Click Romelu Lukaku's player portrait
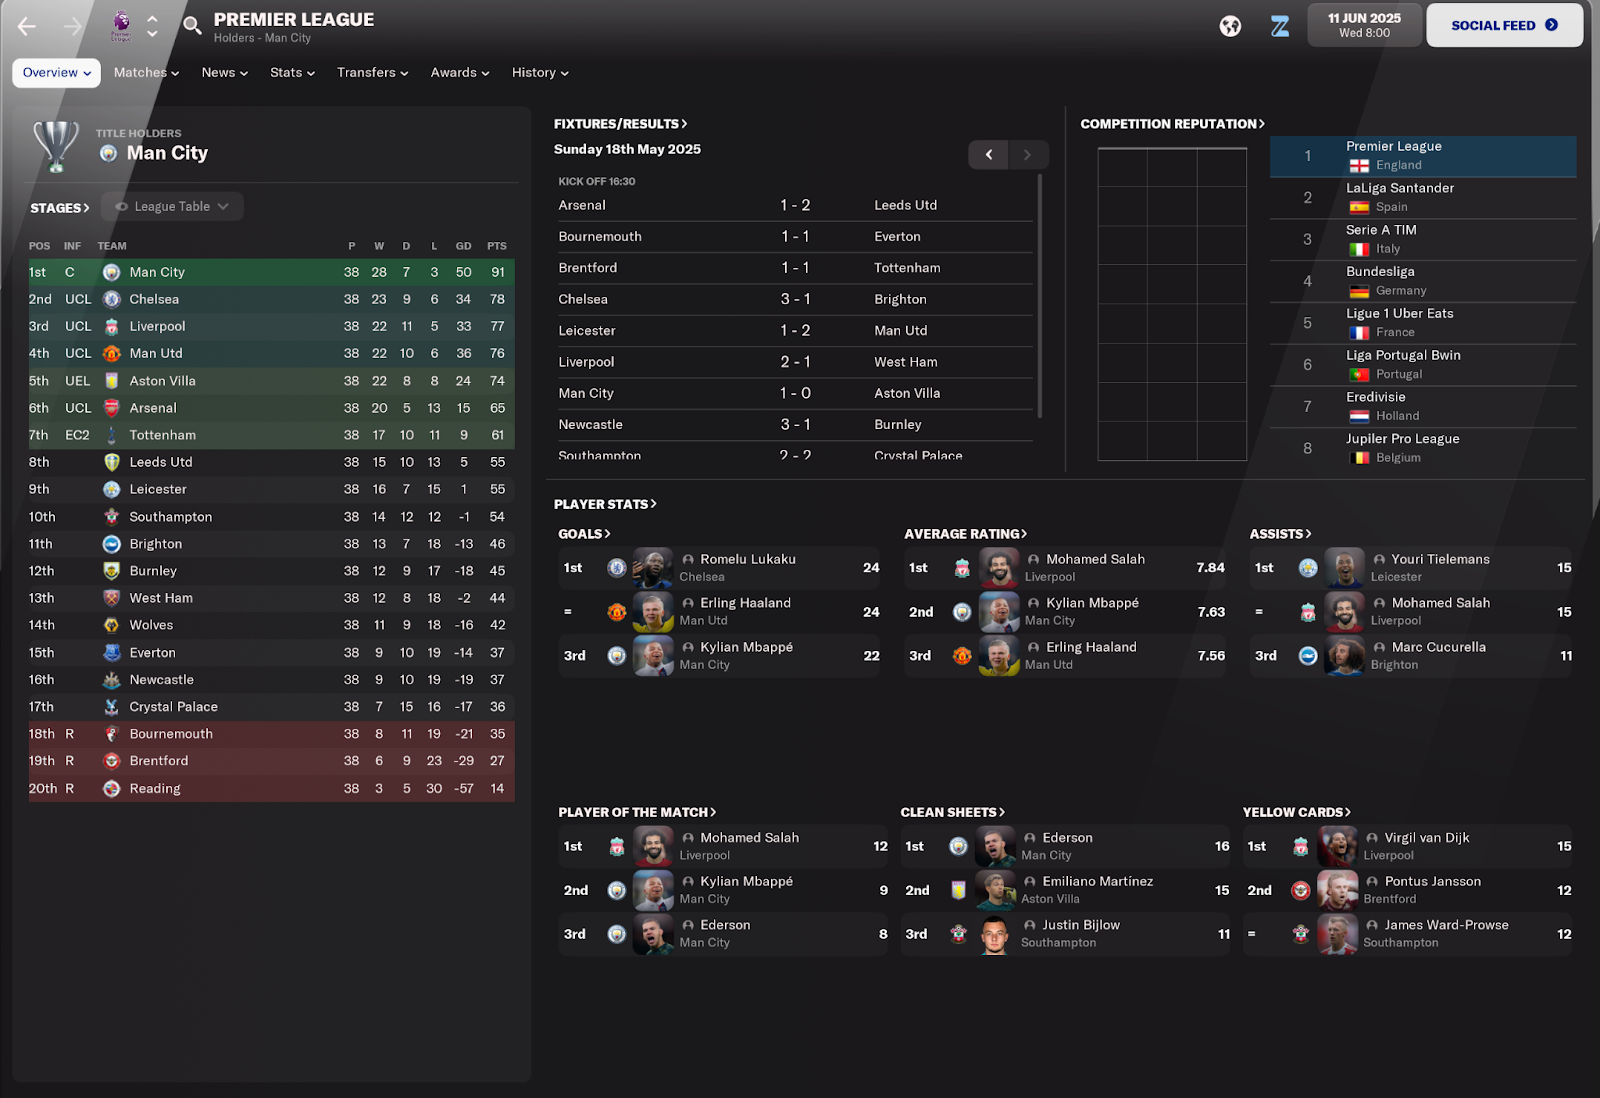Screen dimensions: 1600x1098 pos(653,568)
